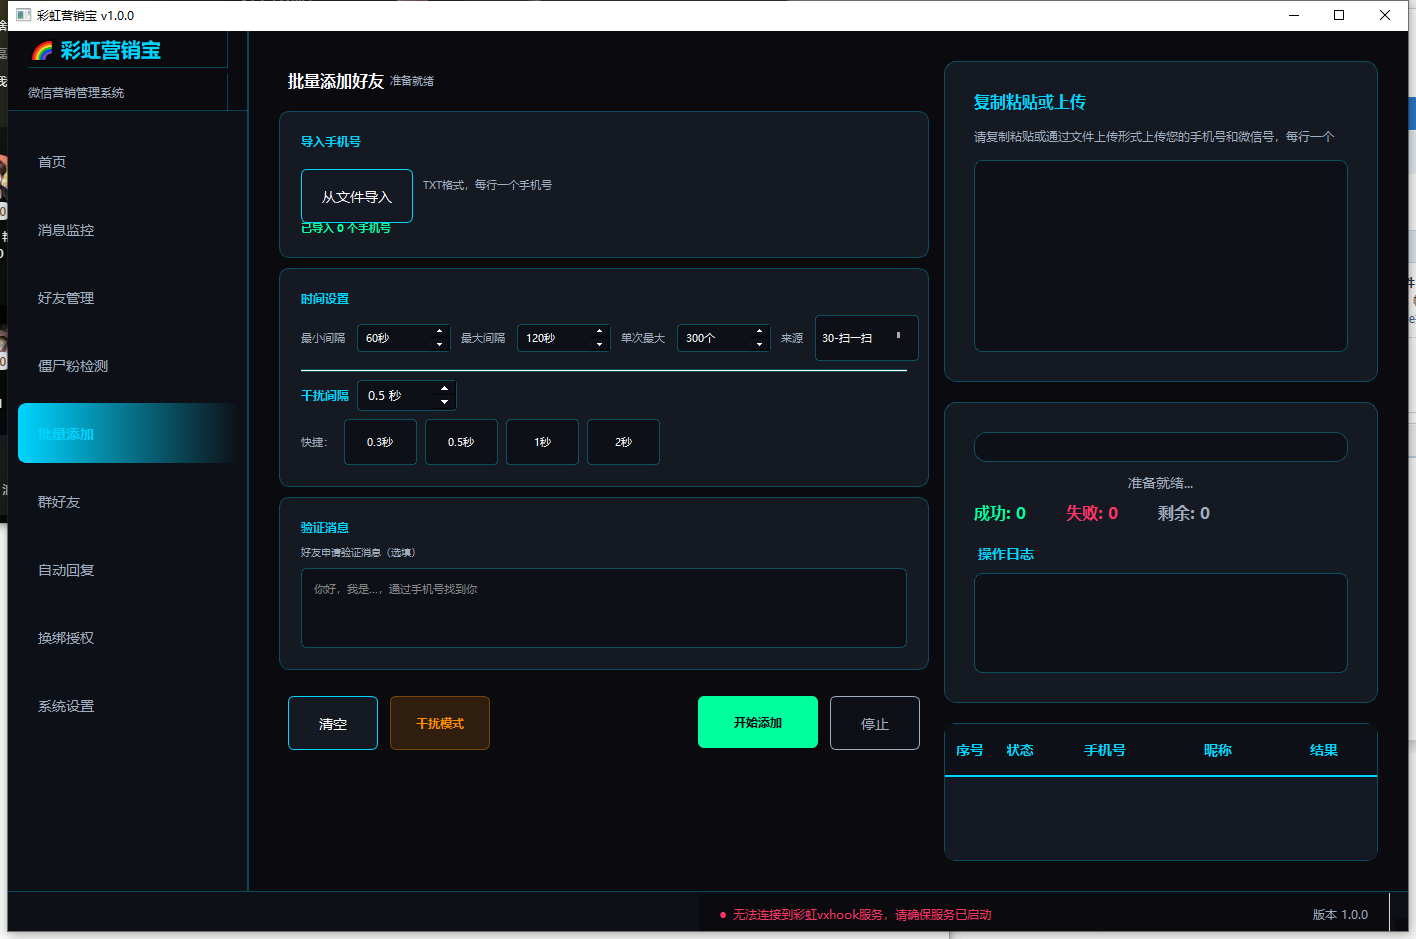Open the 来源 dropdown showing 30-扫一扫
The width and height of the screenshot is (1416, 939).
click(867, 338)
